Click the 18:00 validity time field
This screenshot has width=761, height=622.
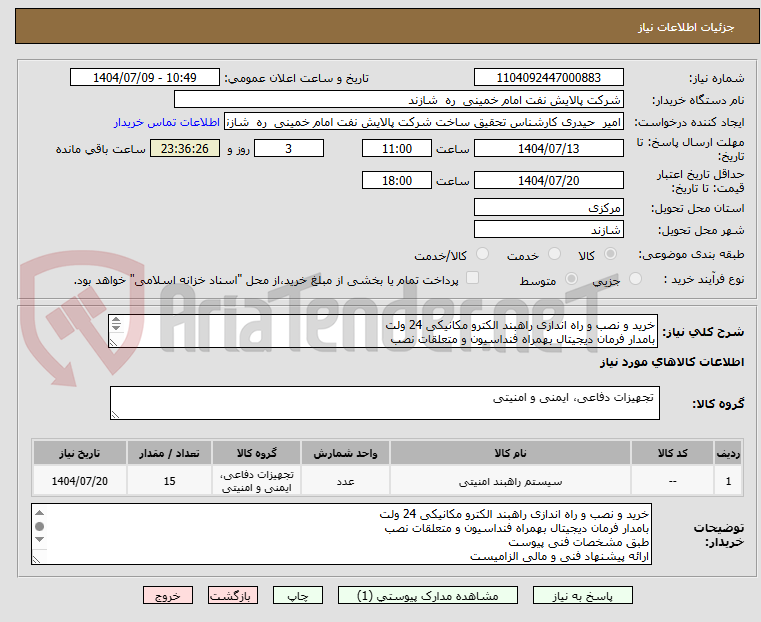[397, 180]
